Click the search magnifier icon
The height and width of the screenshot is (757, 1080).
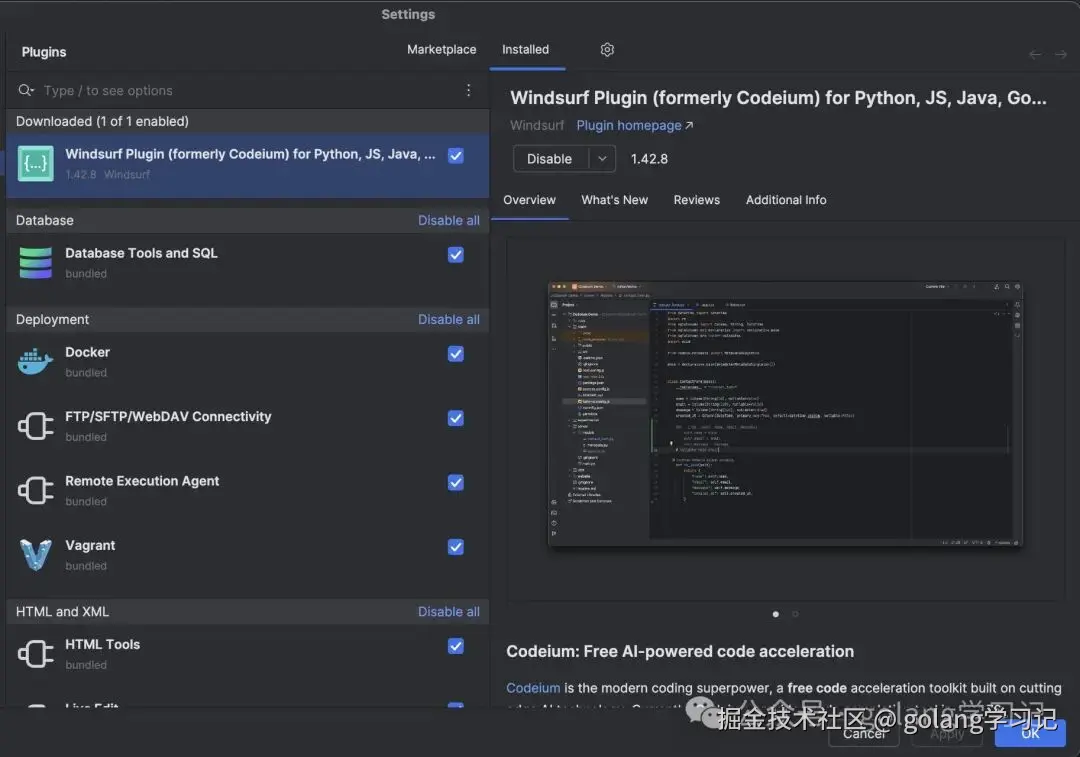coord(25,90)
